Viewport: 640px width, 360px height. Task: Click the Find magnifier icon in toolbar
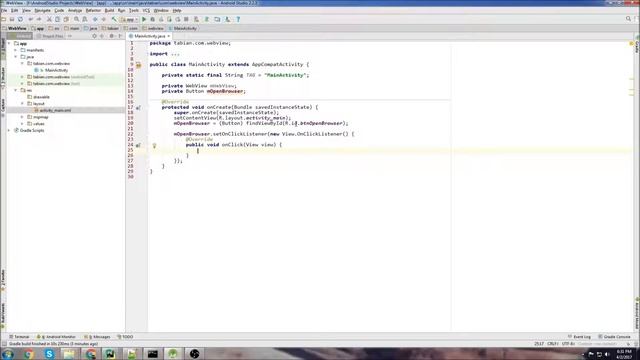click(76, 19)
